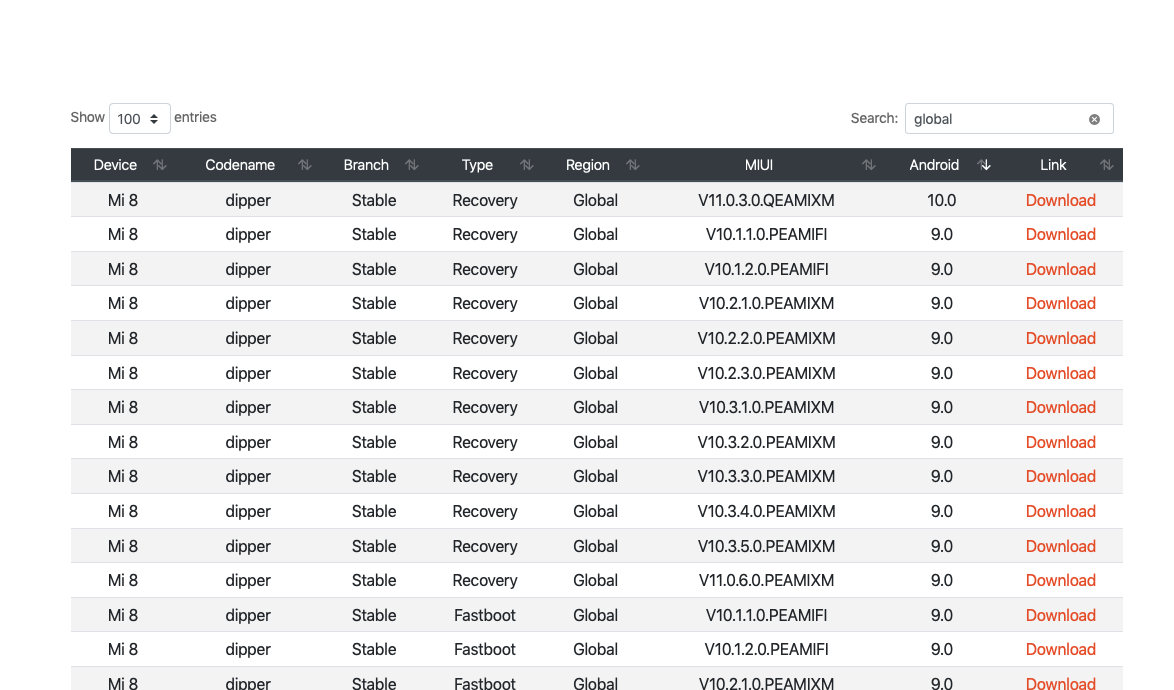Screen dimensions: 1174x690
Task: Sort table by Branch column
Action: click(411, 165)
